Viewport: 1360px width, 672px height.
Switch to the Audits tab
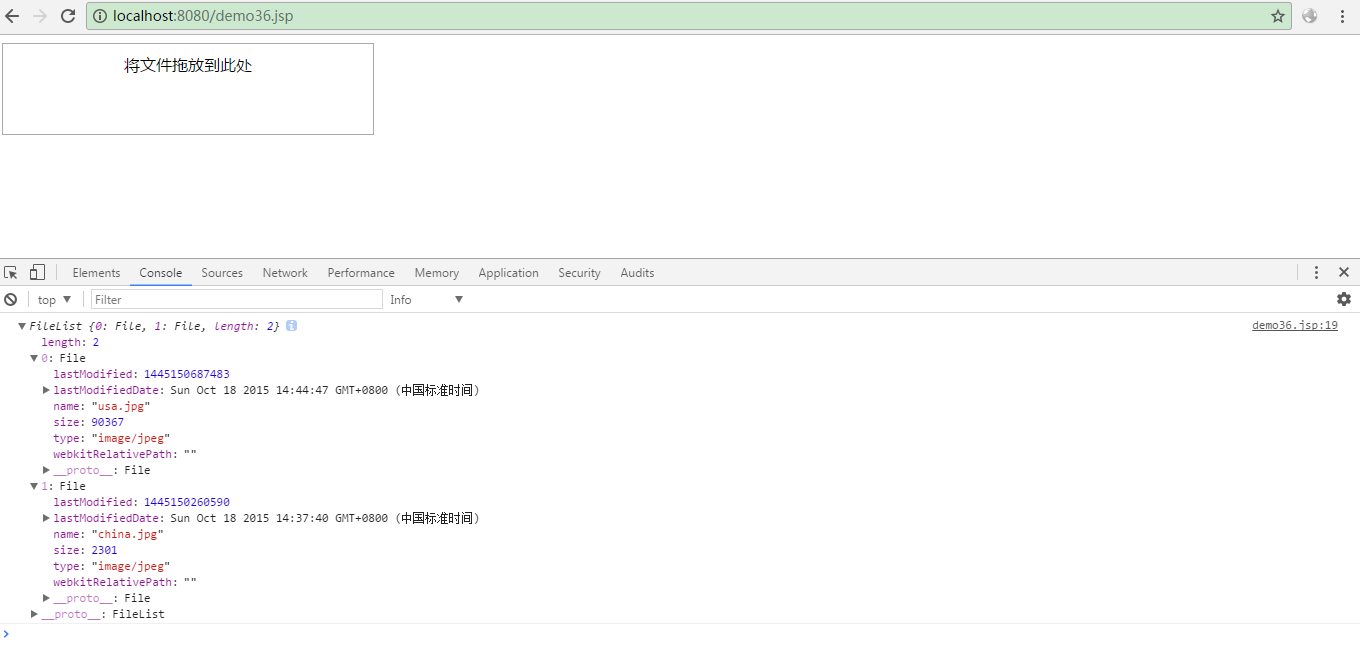click(x=637, y=273)
